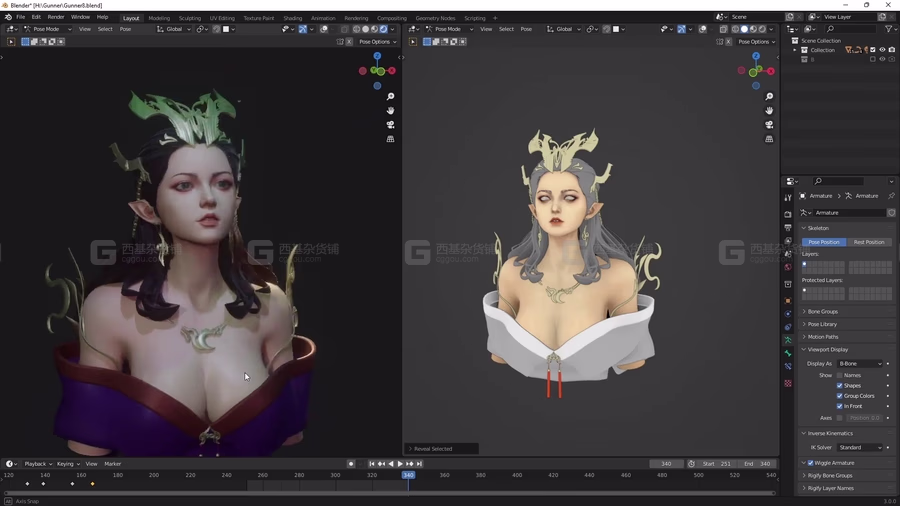900x506 pixels.
Task: Select solid shading in right viewport
Action: 744,29
